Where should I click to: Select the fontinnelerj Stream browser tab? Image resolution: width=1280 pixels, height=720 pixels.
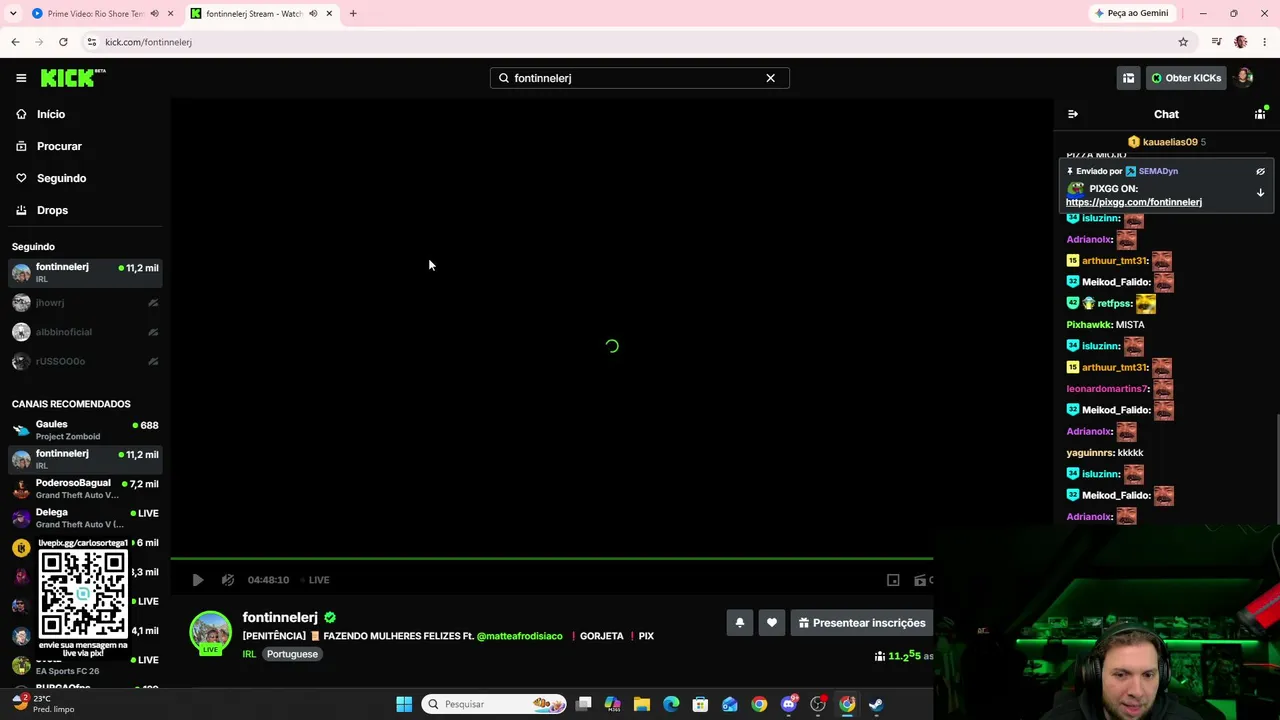252,14
